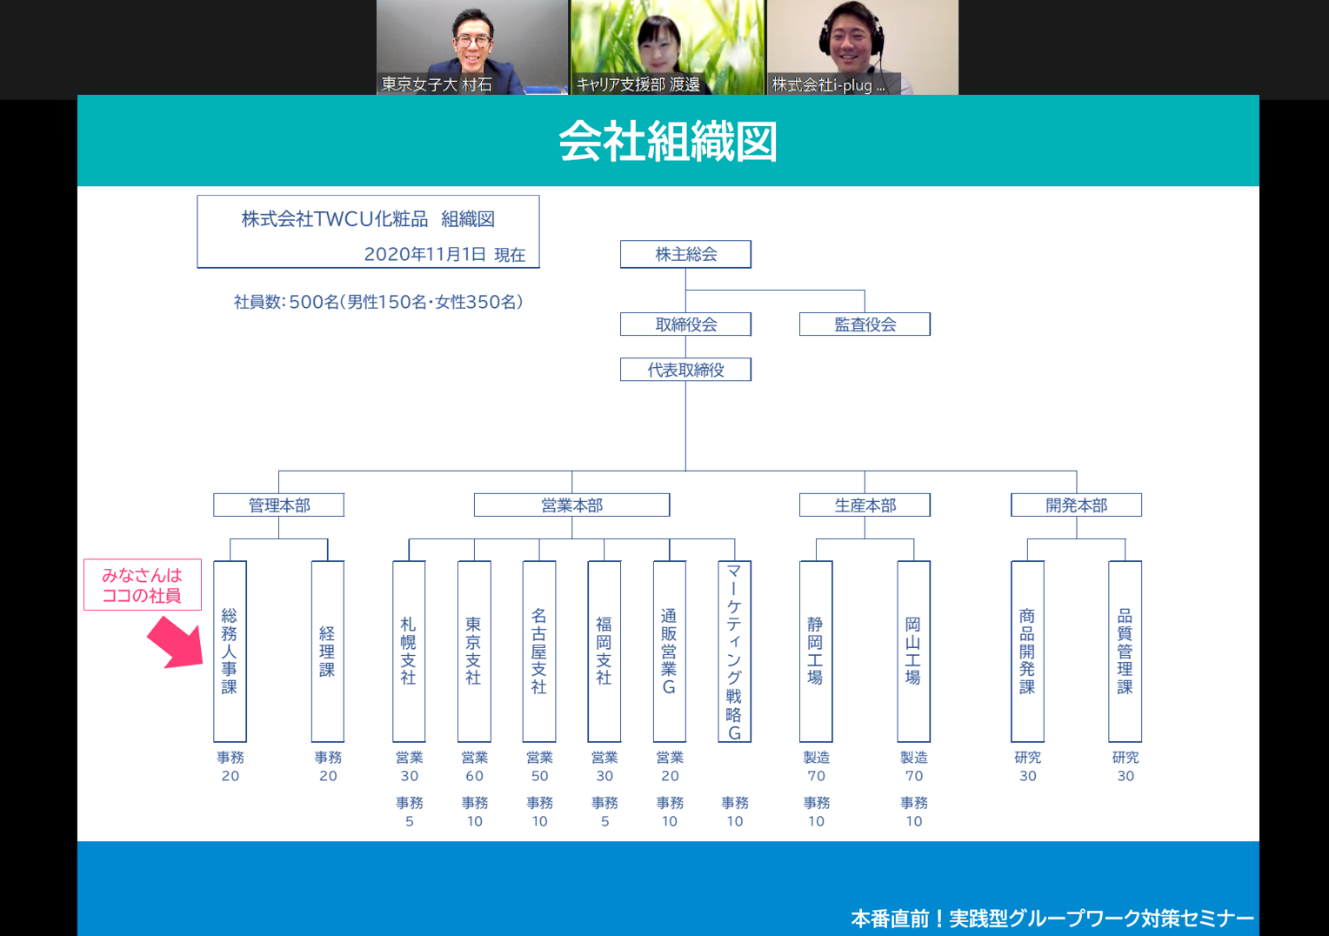Viewport: 1329px width, 936px height.
Task: Click the 品質管理課 box under 開発本部
Action: (x=1124, y=650)
